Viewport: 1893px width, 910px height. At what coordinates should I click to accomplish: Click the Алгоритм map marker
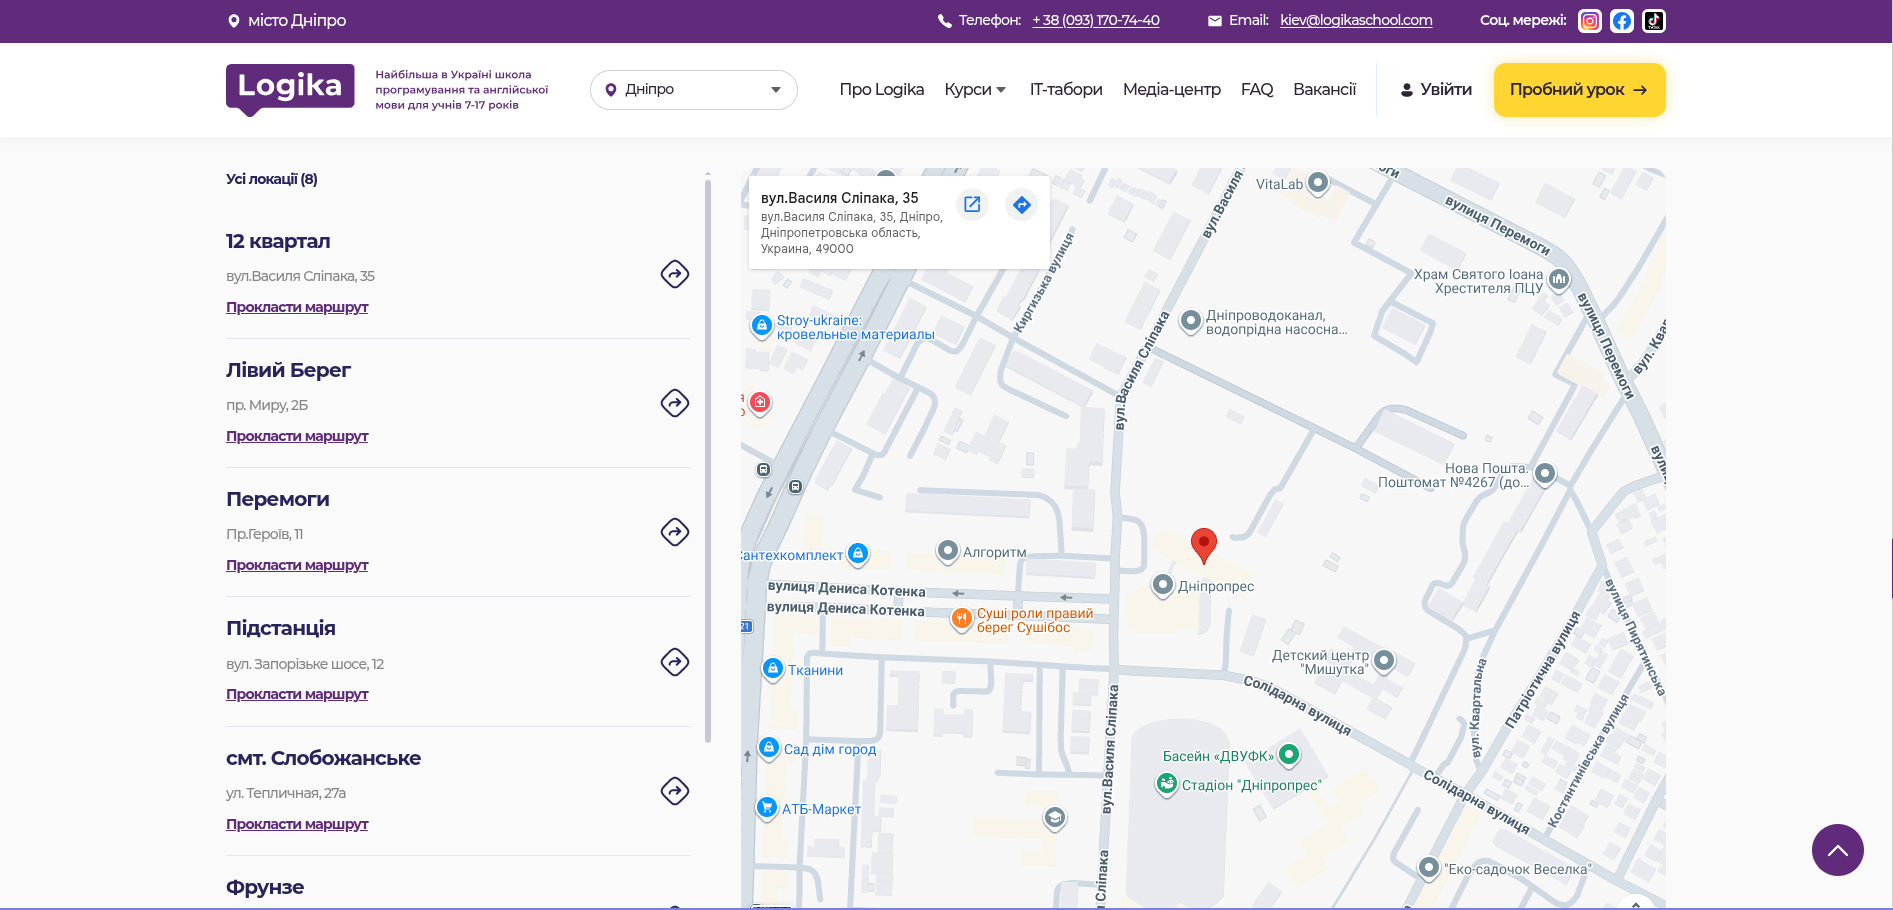click(x=947, y=551)
